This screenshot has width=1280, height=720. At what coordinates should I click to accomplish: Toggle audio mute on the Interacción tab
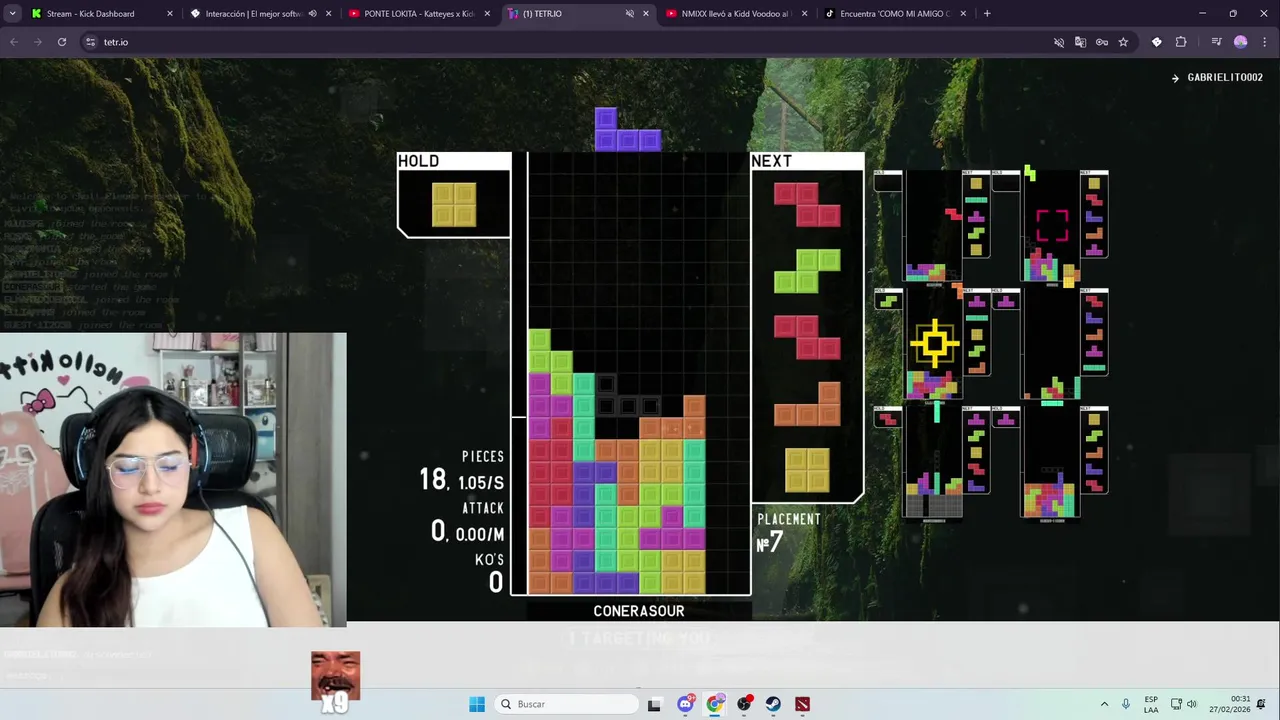click(x=312, y=14)
